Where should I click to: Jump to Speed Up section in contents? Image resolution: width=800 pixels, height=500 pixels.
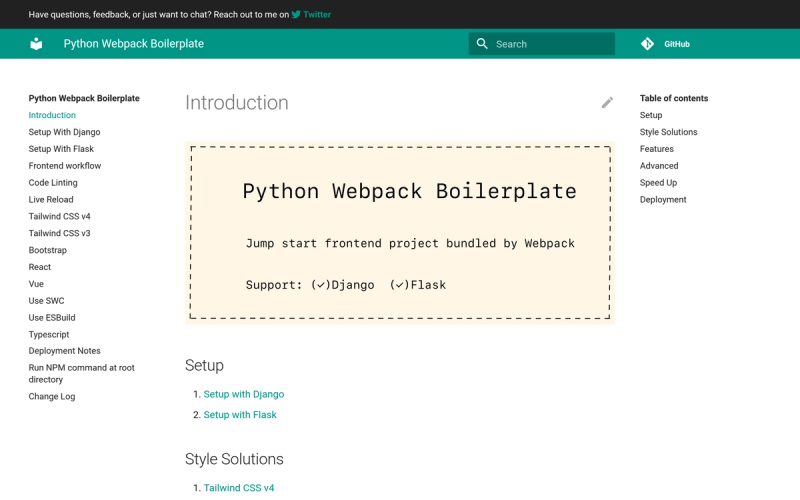click(658, 183)
